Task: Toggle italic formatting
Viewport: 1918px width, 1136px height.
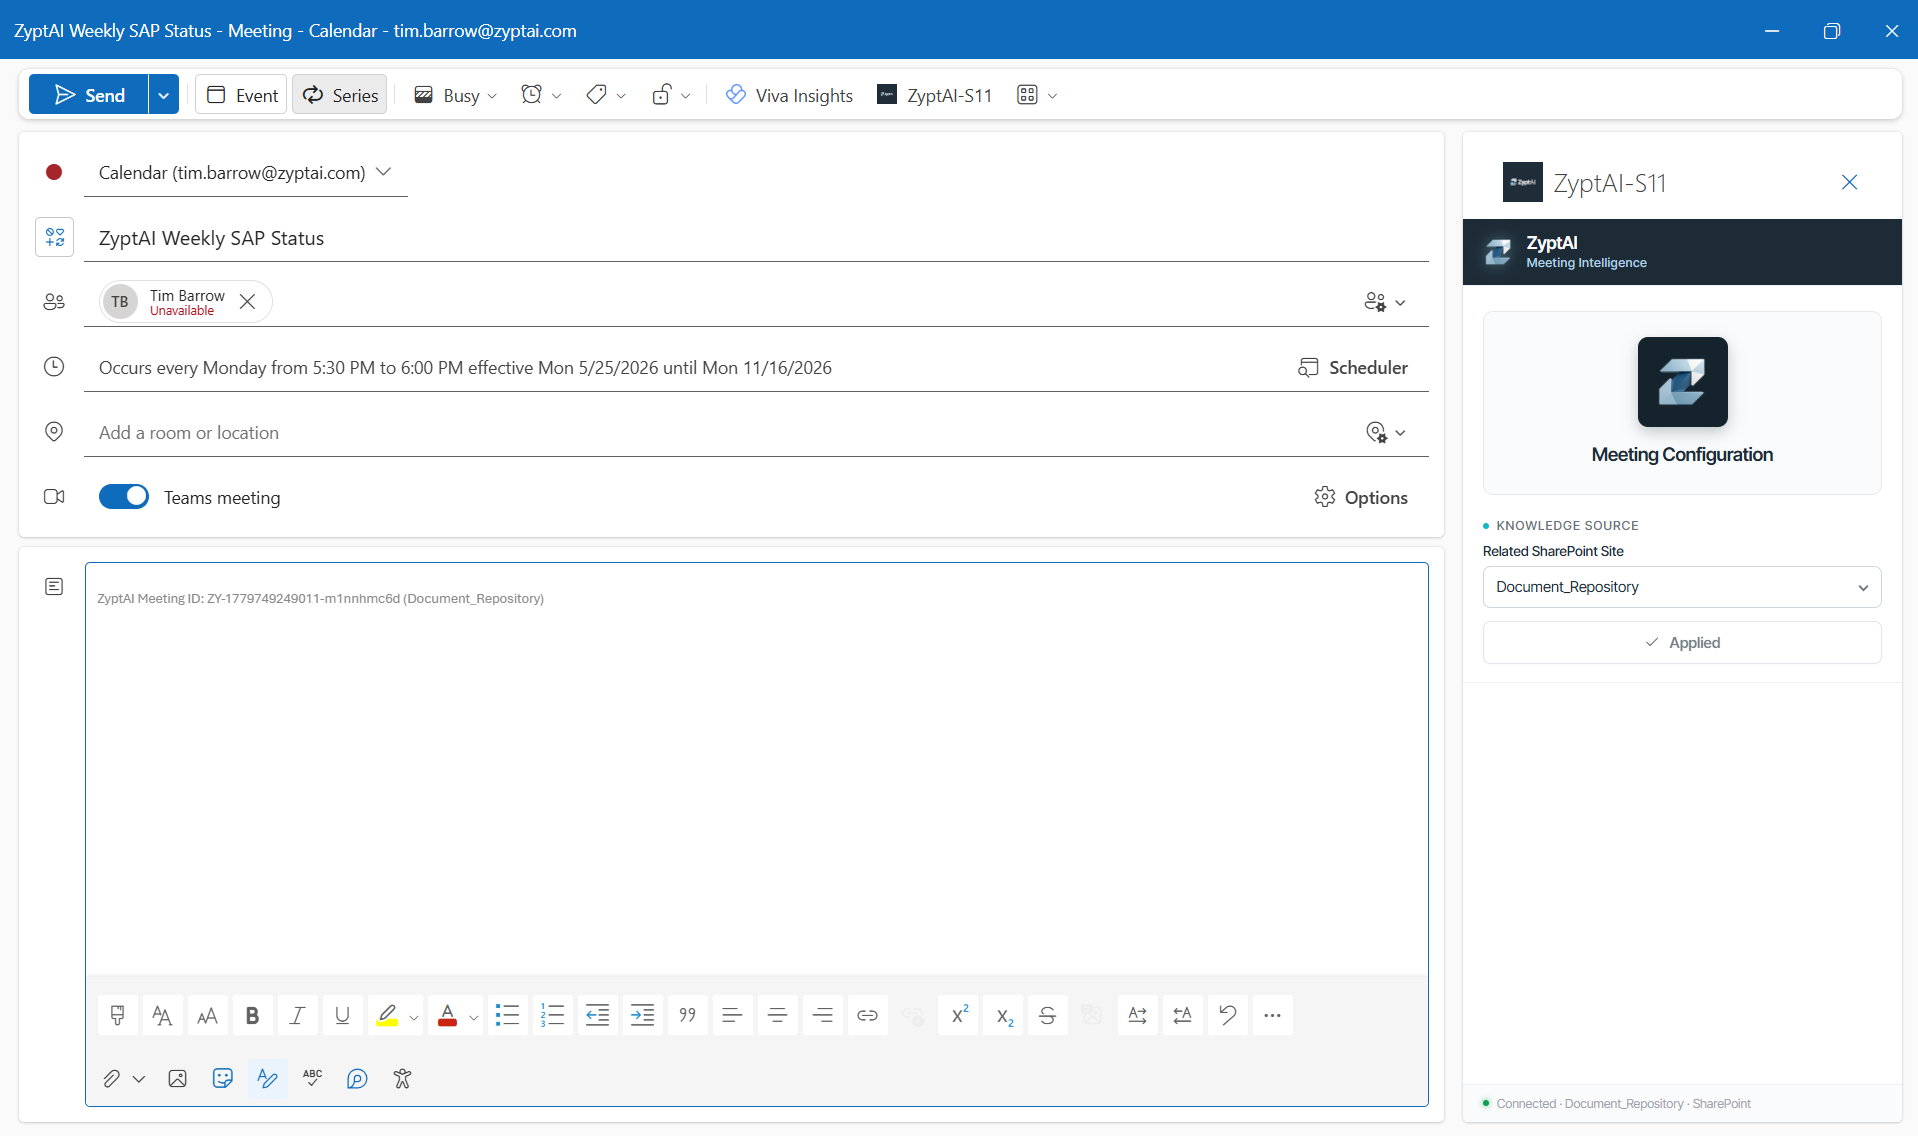Action: click(x=298, y=1016)
